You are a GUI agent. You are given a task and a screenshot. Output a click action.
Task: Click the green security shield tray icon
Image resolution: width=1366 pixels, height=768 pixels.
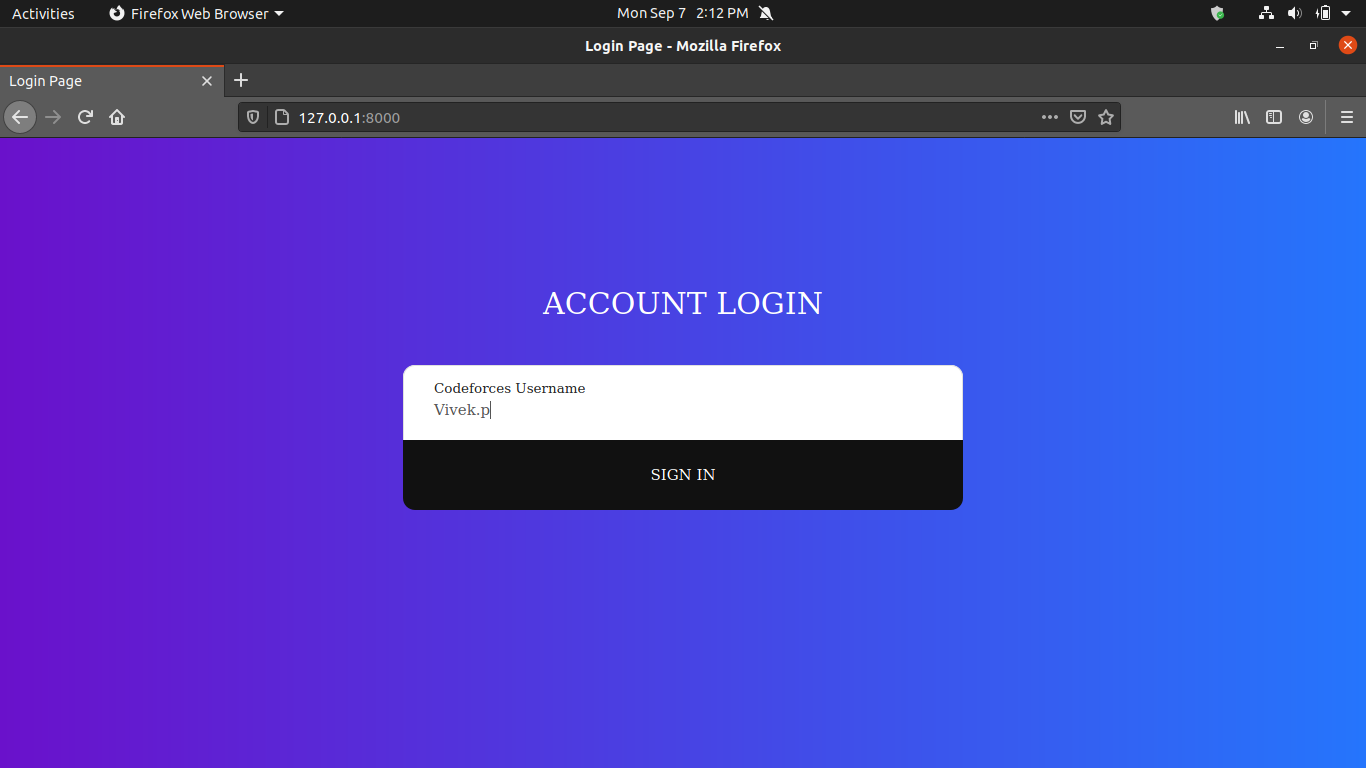[x=1217, y=13]
